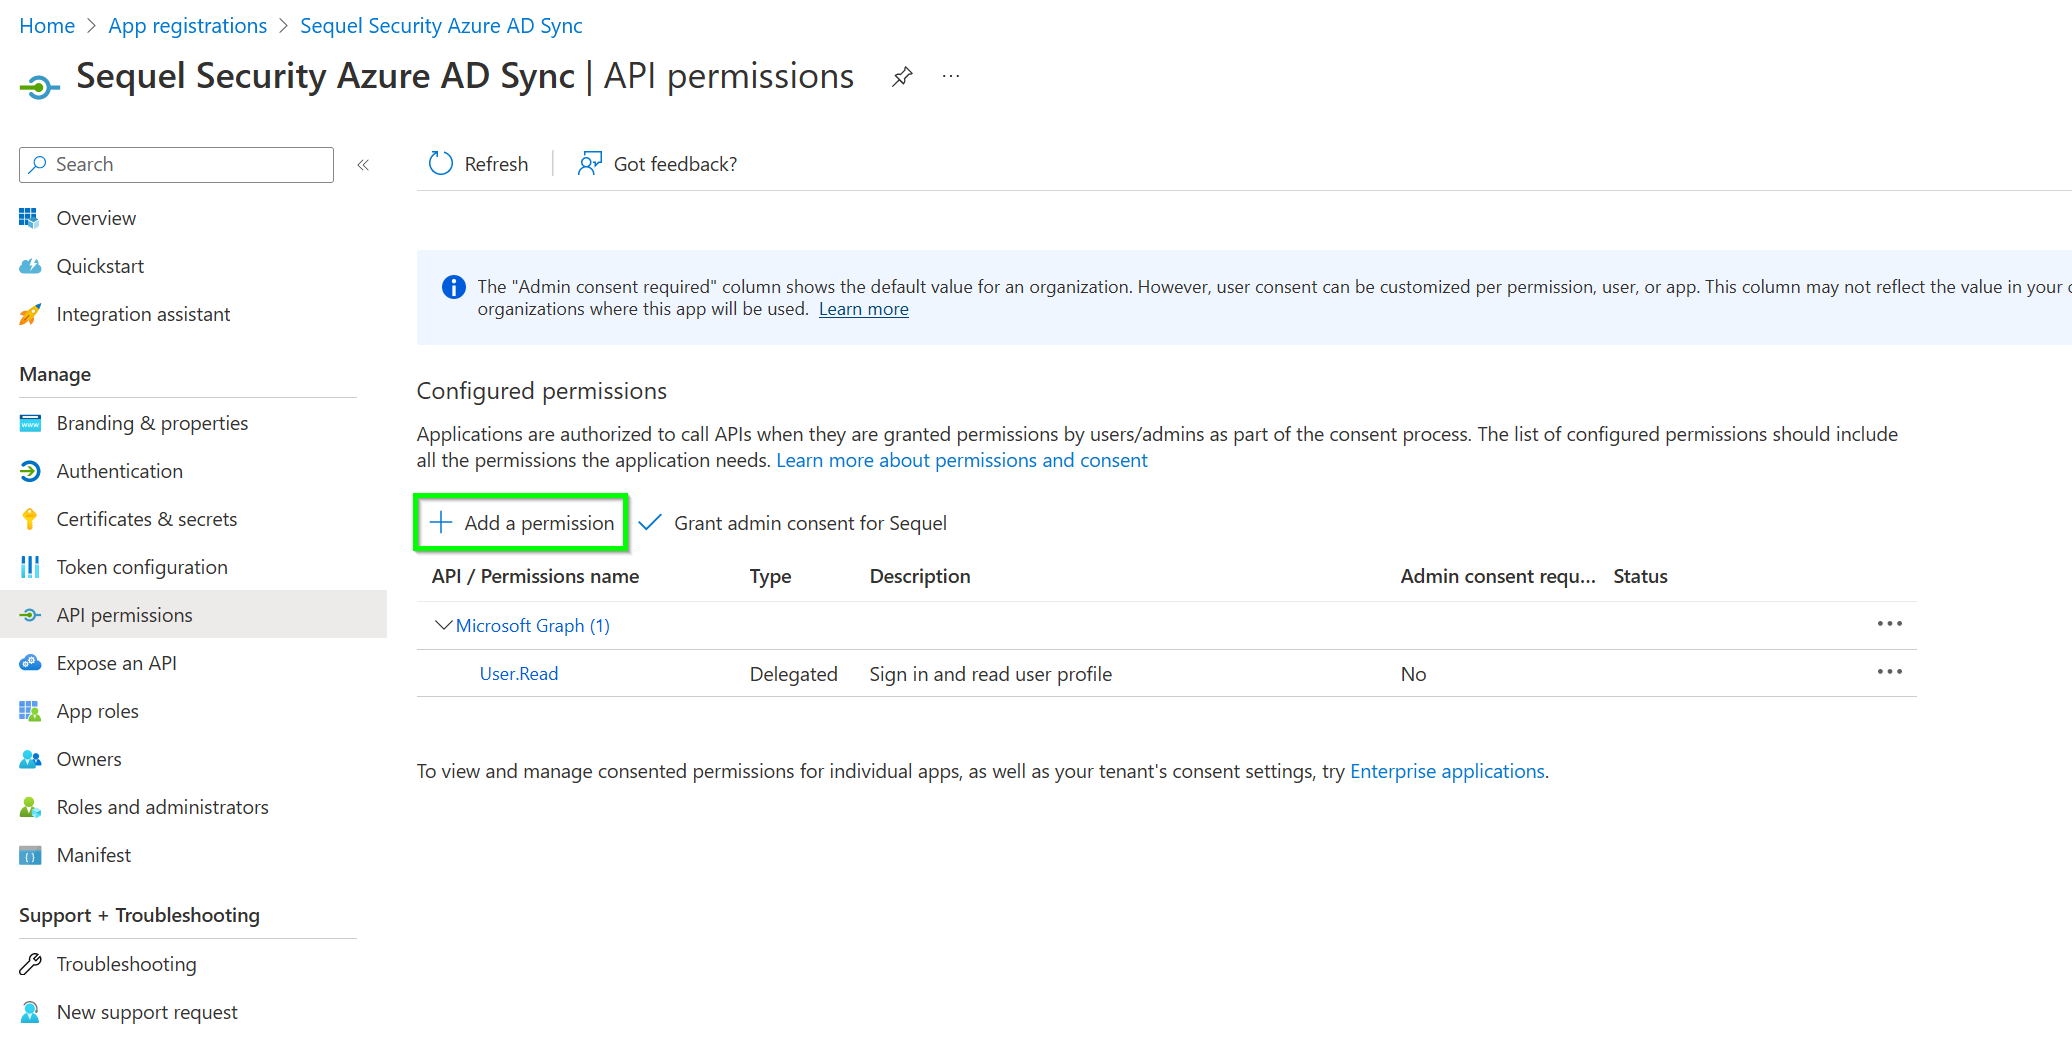
Task: Click the Refresh icon in the toolbar
Action: pyautogui.click(x=441, y=163)
